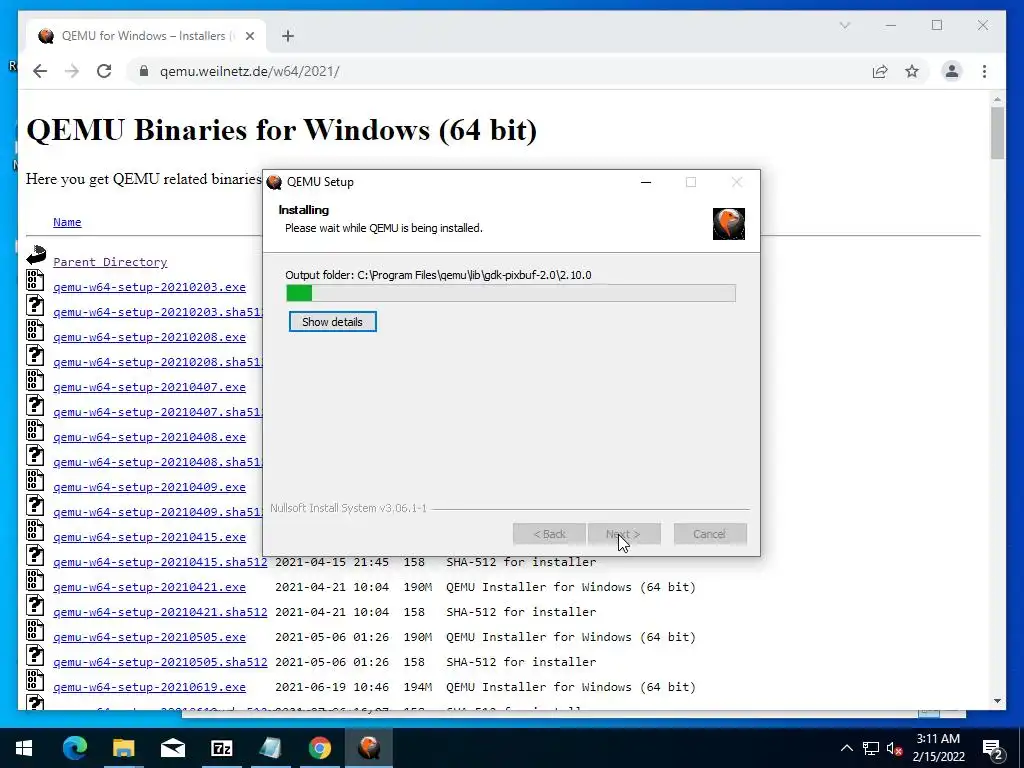Image resolution: width=1024 pixels, height=768 pixels.
Task: Close the QEMU for Windows tab
Action: click(249, 36)
